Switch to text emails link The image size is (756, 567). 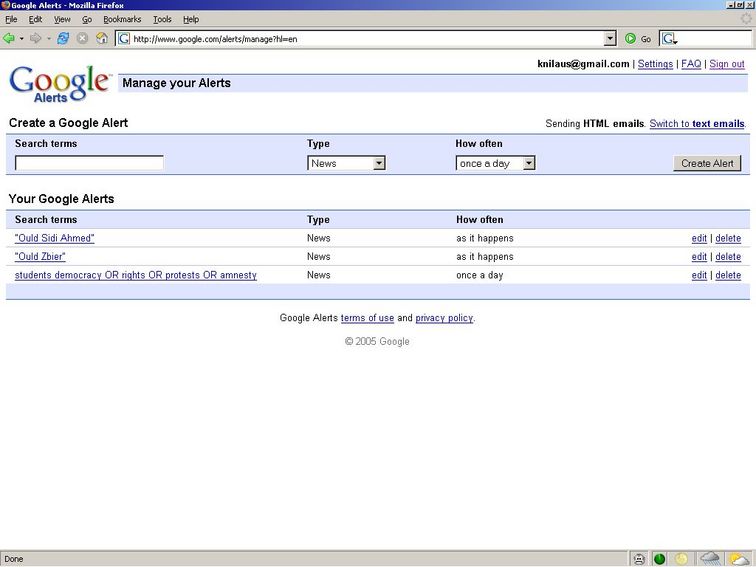(x=697, y=123)
